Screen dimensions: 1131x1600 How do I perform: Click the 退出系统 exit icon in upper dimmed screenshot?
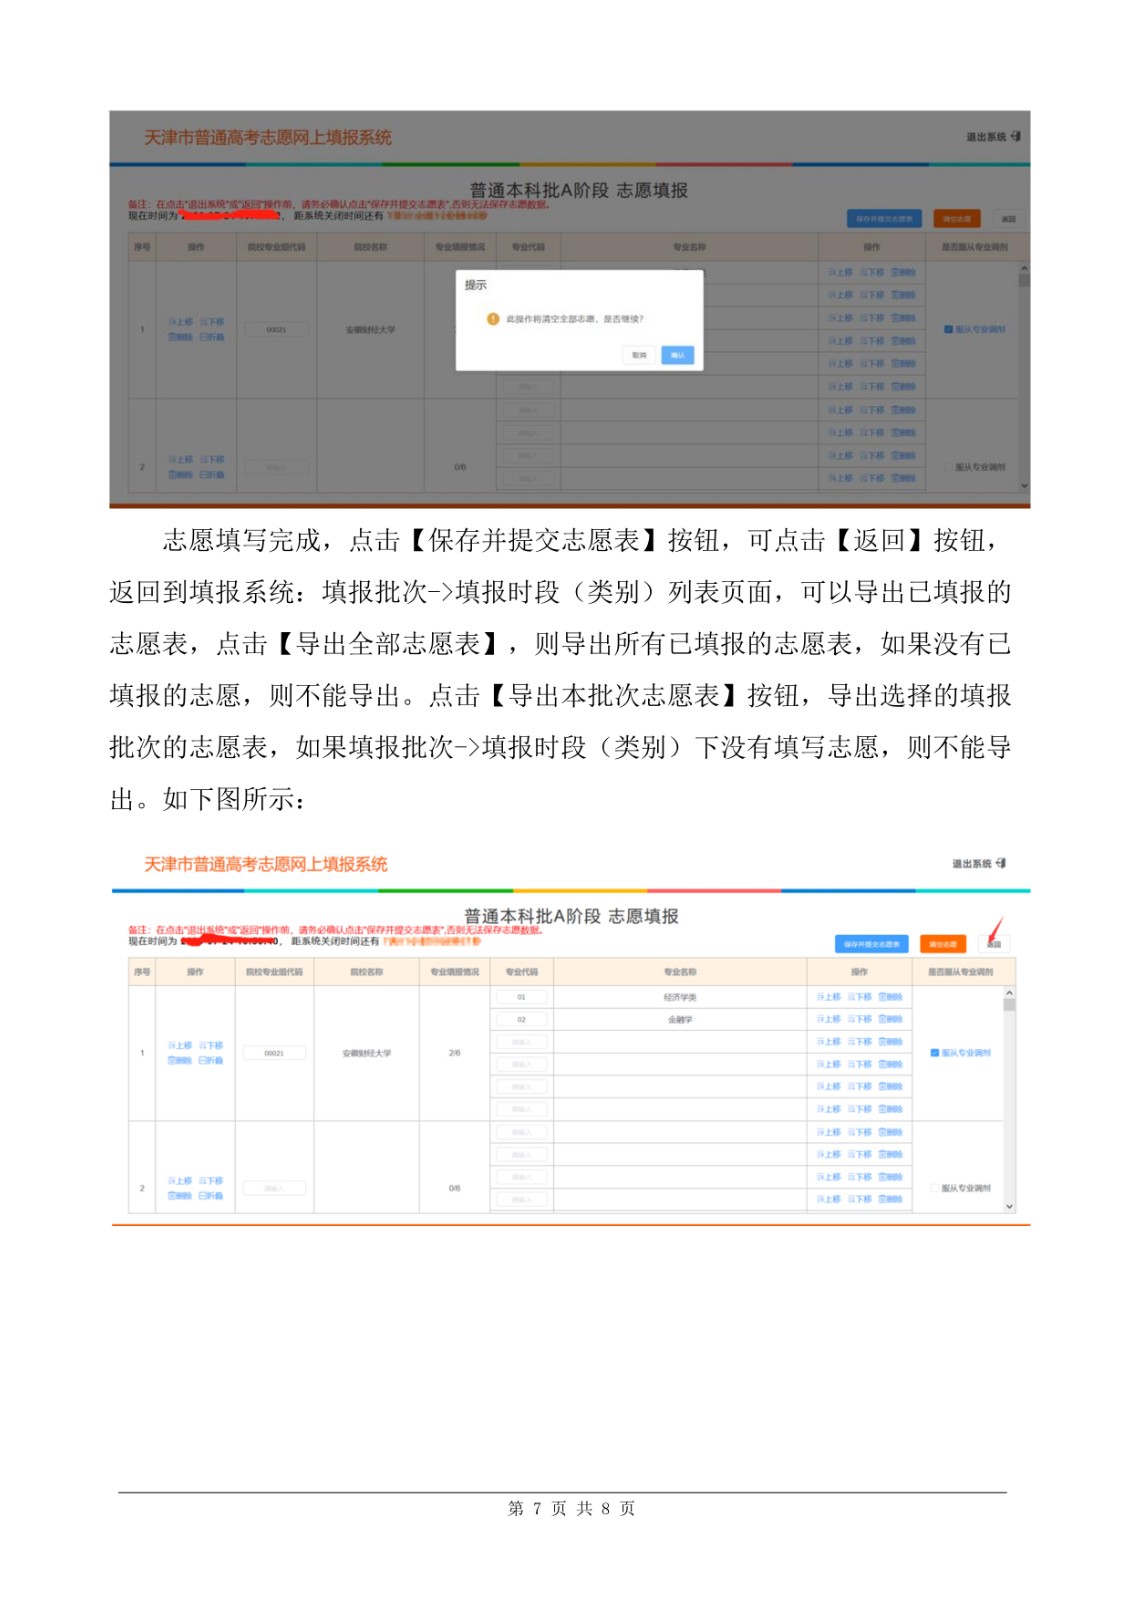[x=1015, y=136]
